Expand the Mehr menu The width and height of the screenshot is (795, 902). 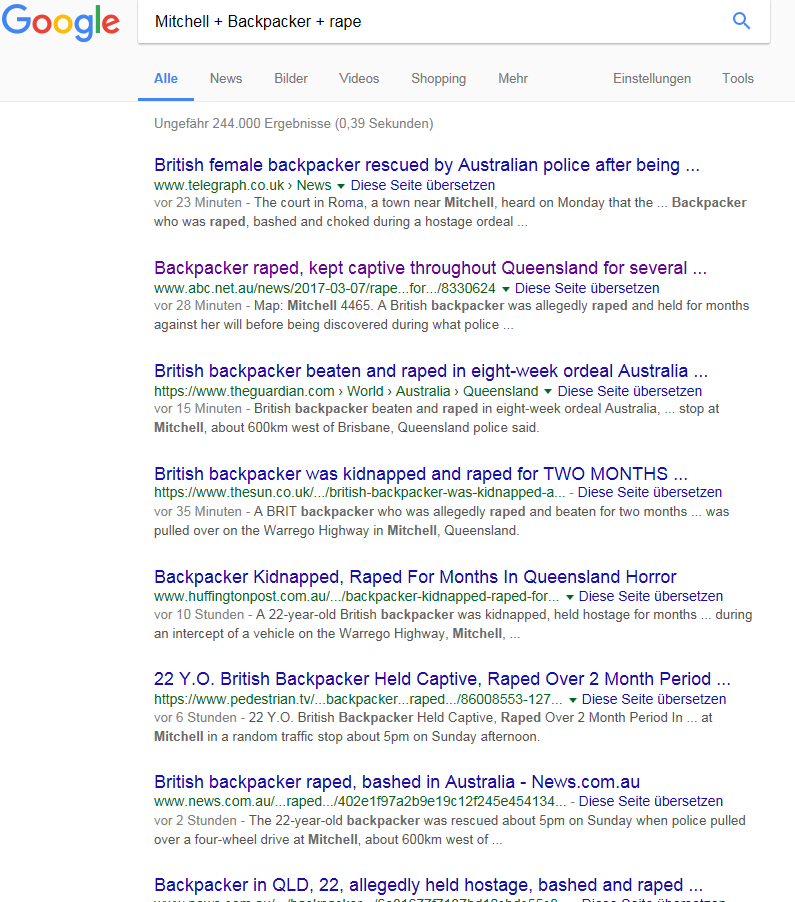(x=513, y=78)
